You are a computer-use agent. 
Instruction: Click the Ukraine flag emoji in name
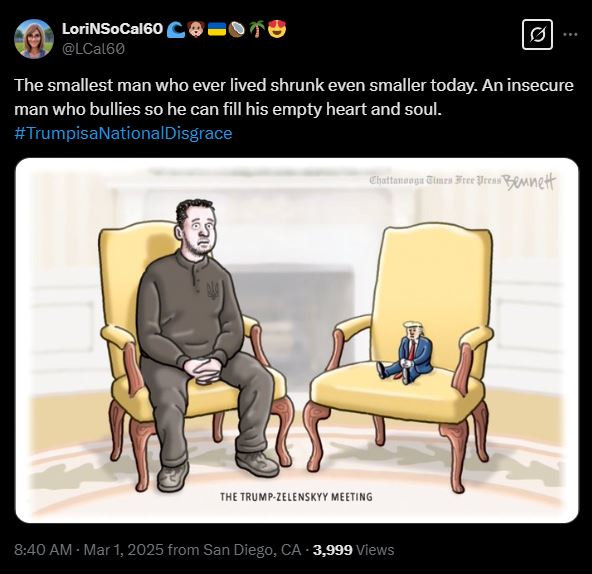click(x=217, y=29)
